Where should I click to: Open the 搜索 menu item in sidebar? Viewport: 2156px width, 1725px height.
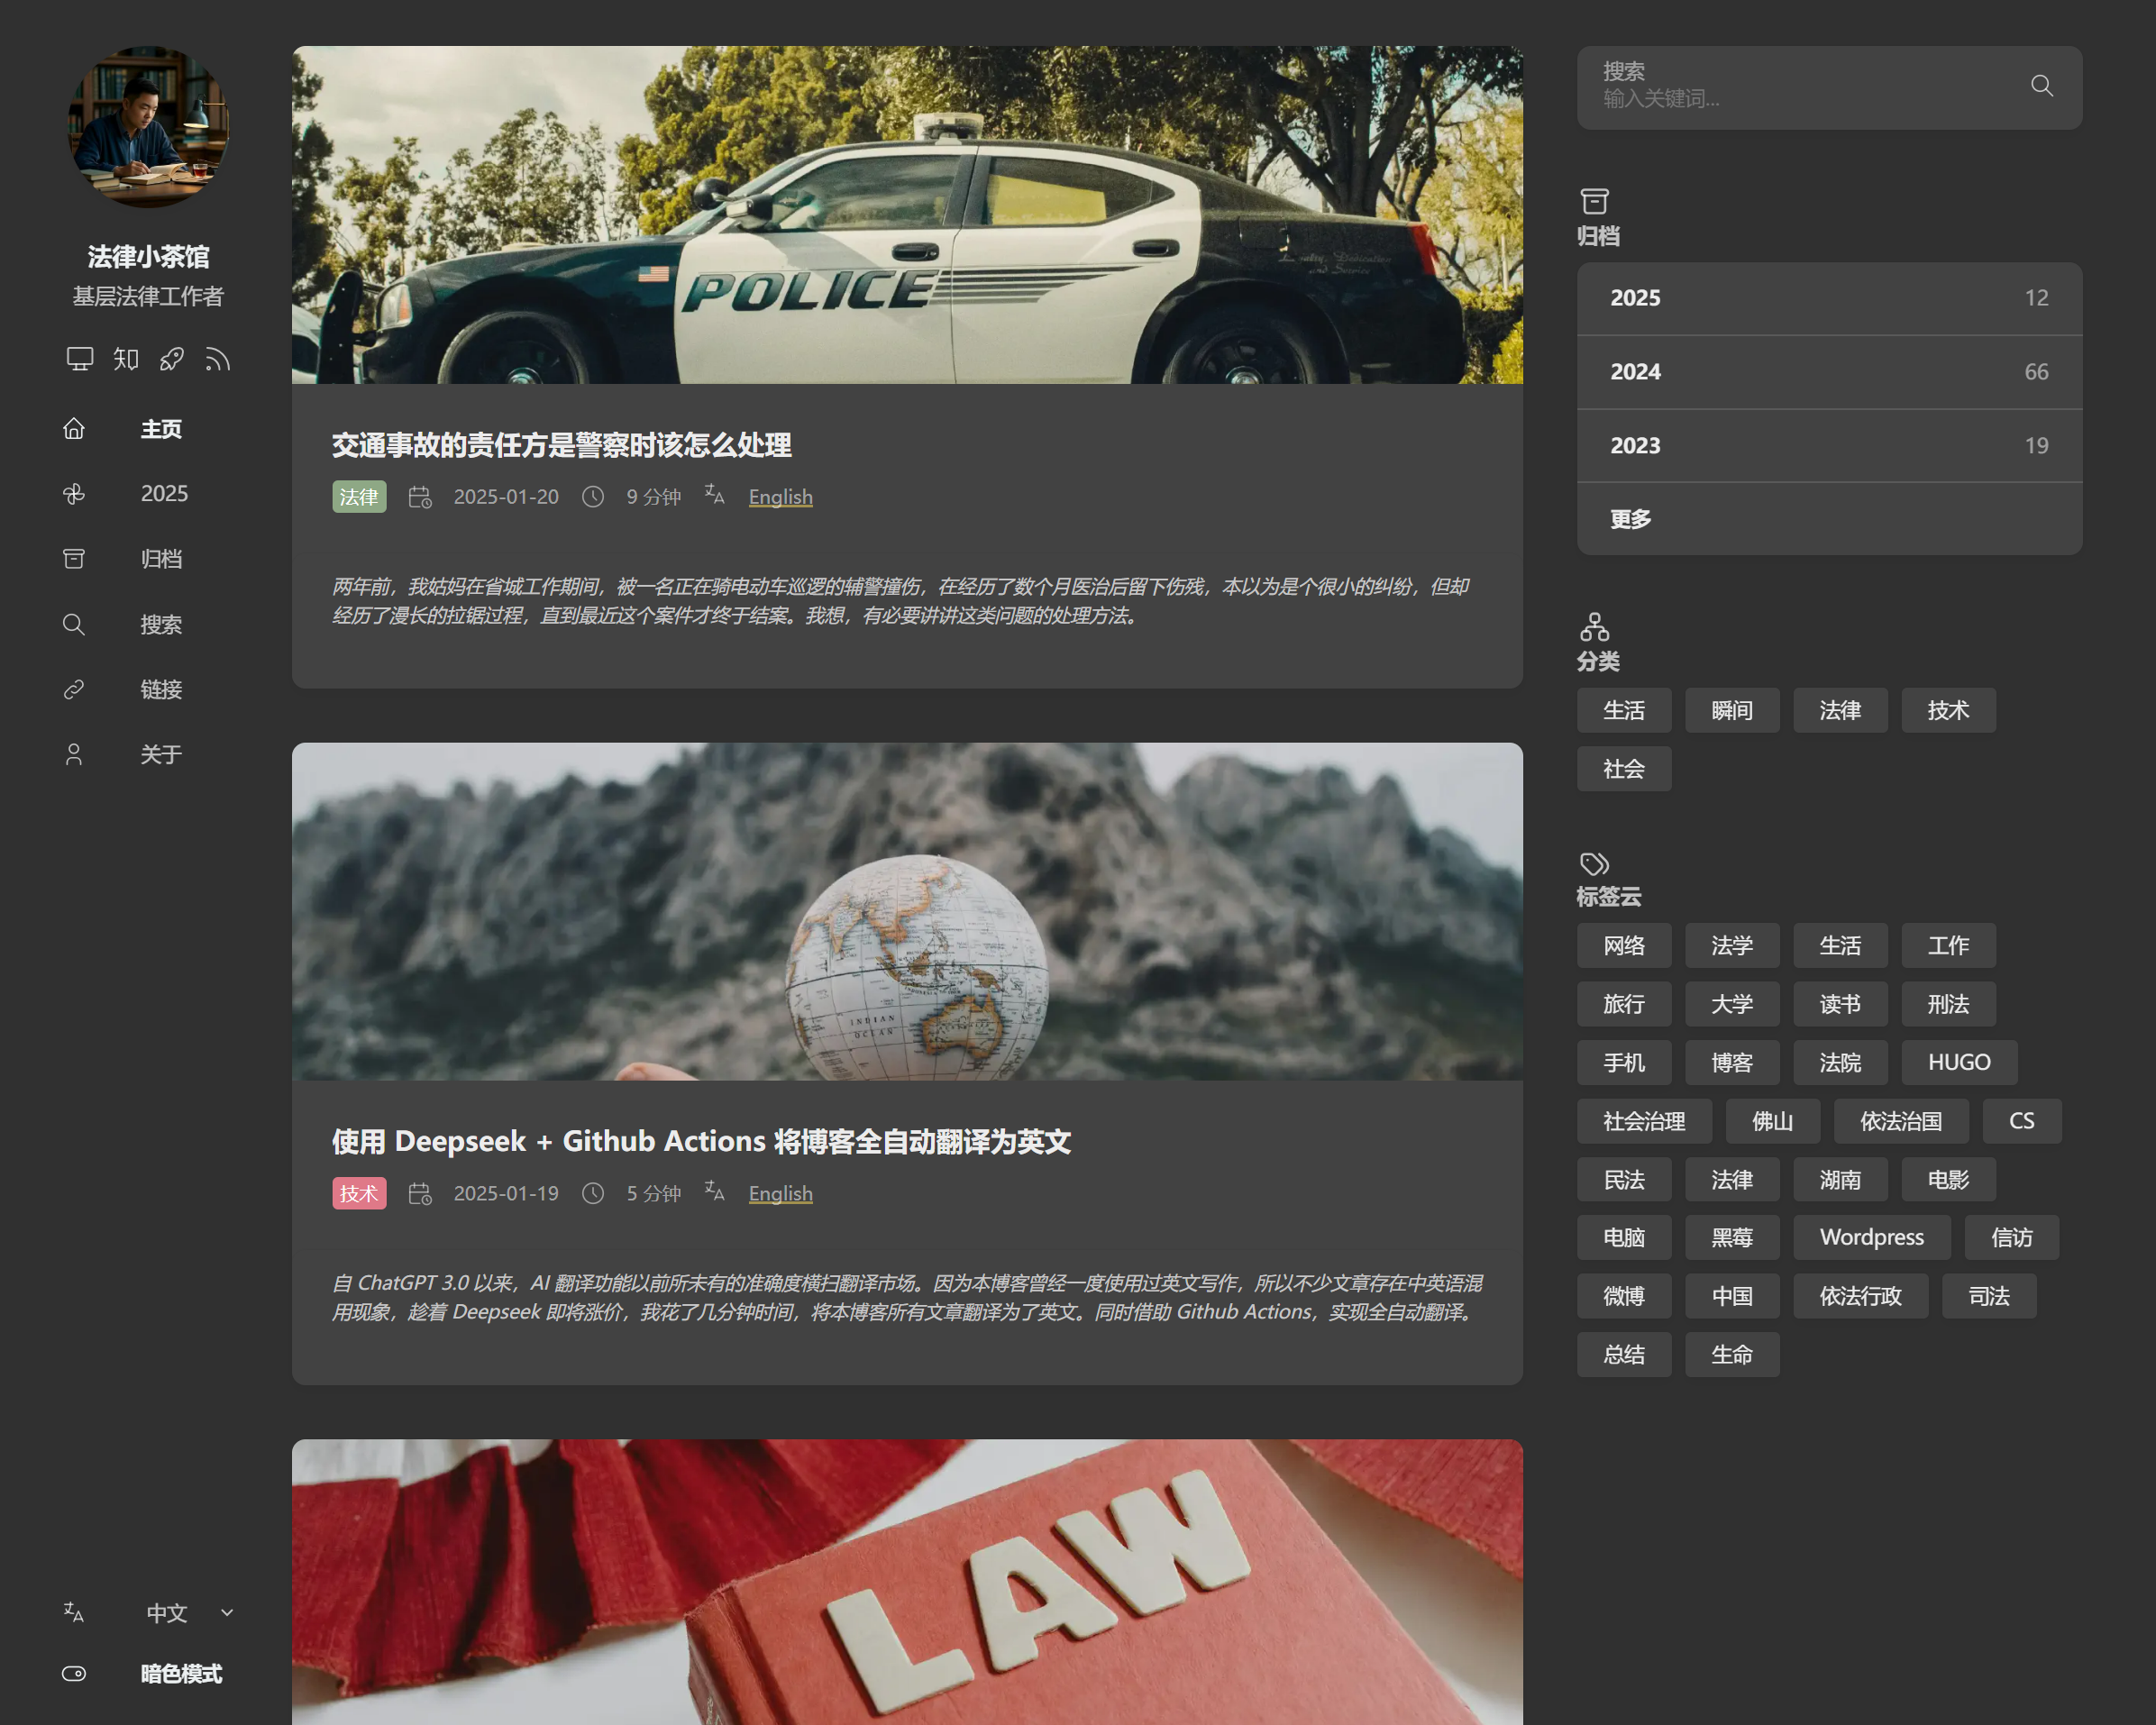(161, 625)
